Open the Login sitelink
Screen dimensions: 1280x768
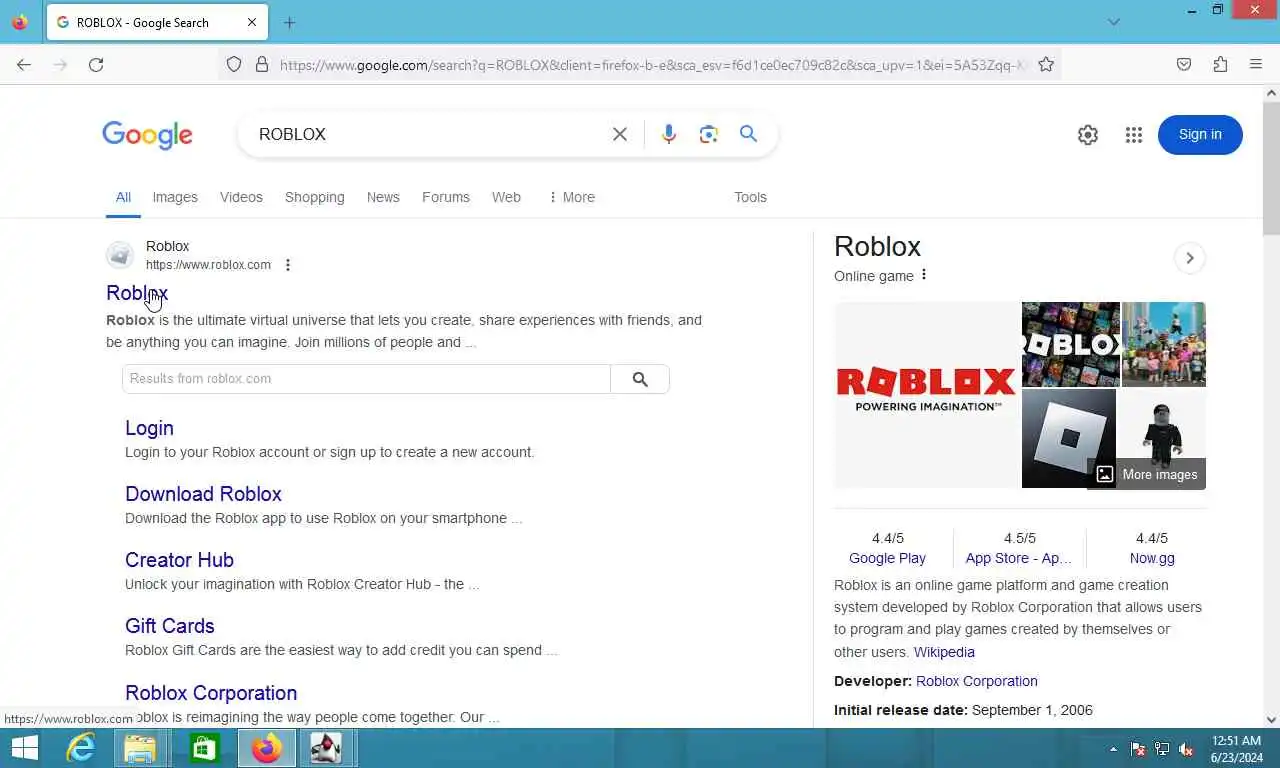(x=149, y=428)
